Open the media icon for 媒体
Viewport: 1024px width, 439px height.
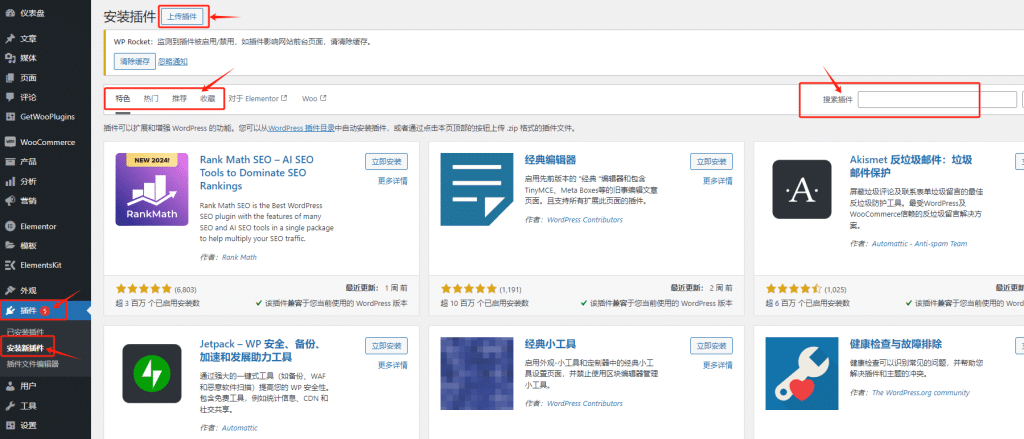10,58
